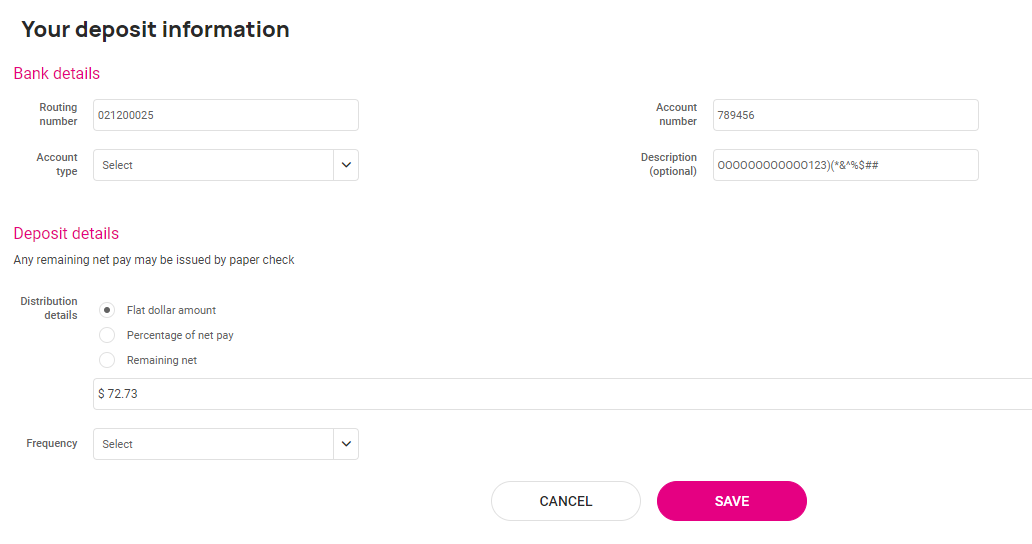Image resolution: width=1032 pixels, height=544 pixels.
Task: Click the dollar amount field showing 72.73
Action: (x=563, y=394)
